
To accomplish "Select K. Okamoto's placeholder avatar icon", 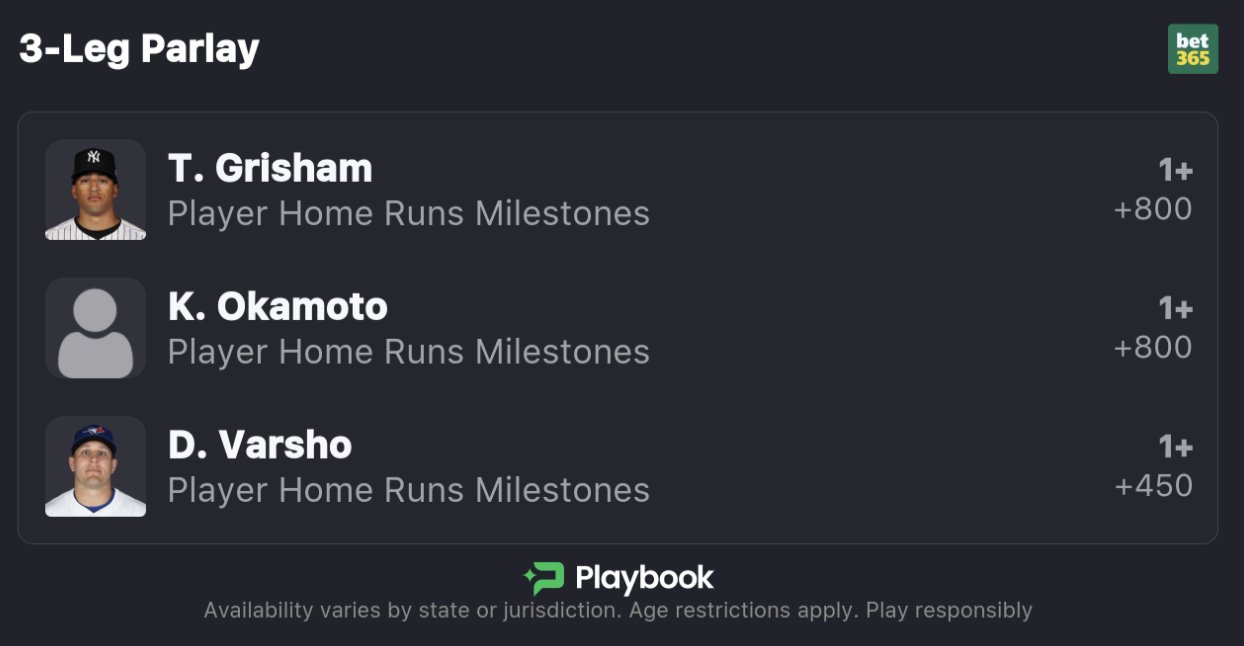I will pyautogui.click(x=96, y=328).
